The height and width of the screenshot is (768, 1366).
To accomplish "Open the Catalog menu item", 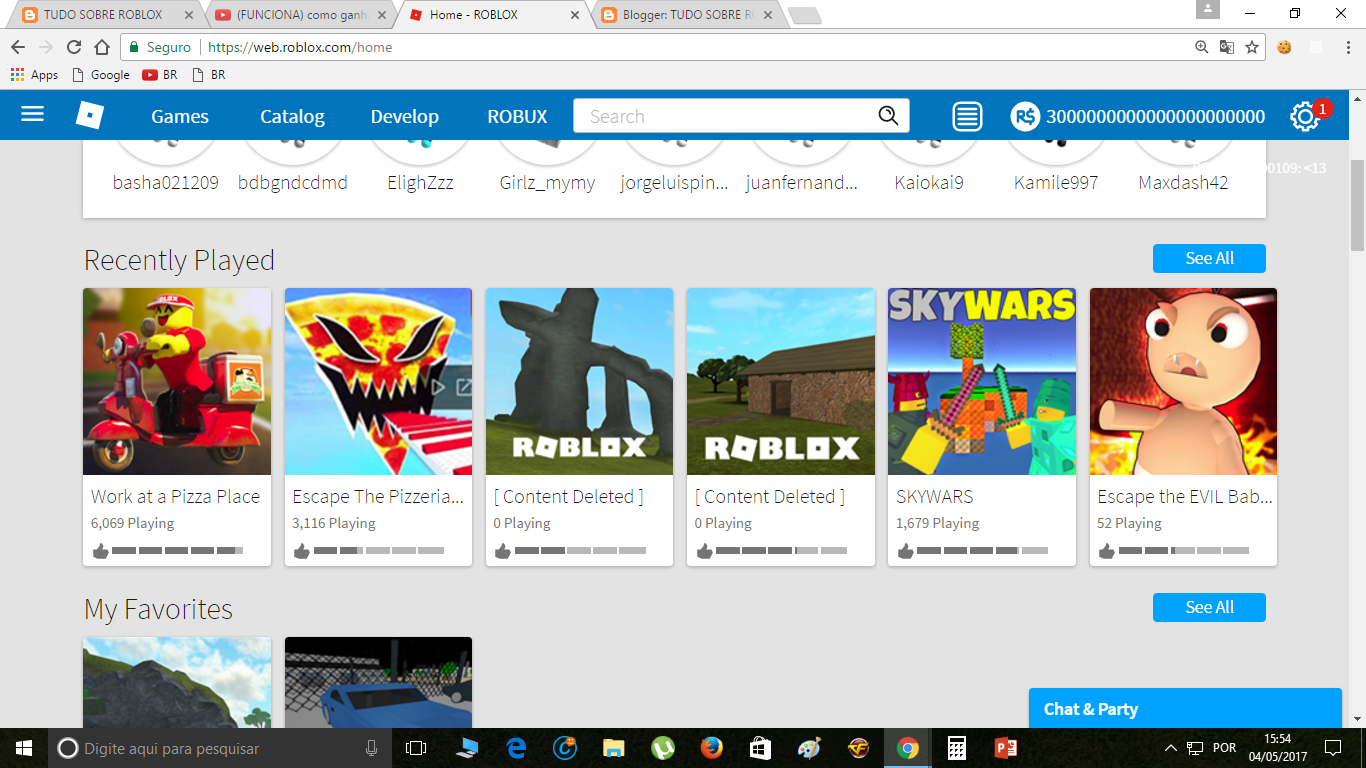I will pos(292,116).
